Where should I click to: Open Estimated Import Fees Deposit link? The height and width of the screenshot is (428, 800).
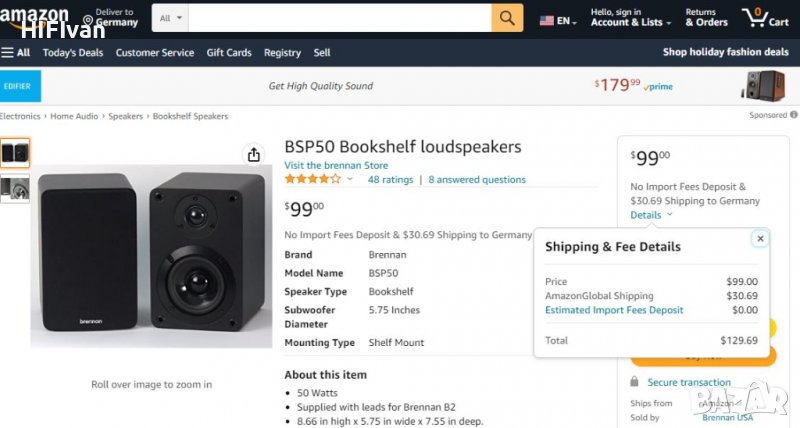(x=614, y=310)
